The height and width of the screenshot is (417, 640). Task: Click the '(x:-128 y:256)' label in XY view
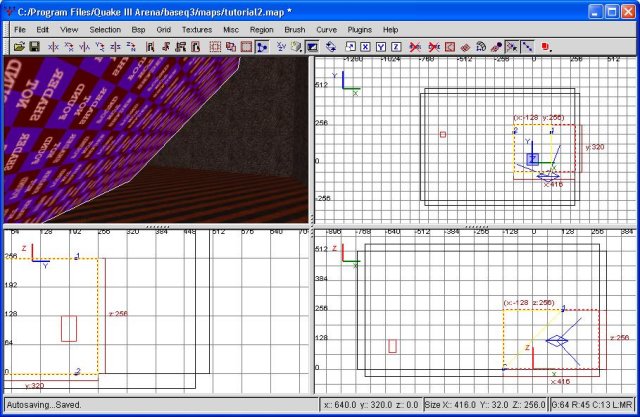click(x=539, y=118)
